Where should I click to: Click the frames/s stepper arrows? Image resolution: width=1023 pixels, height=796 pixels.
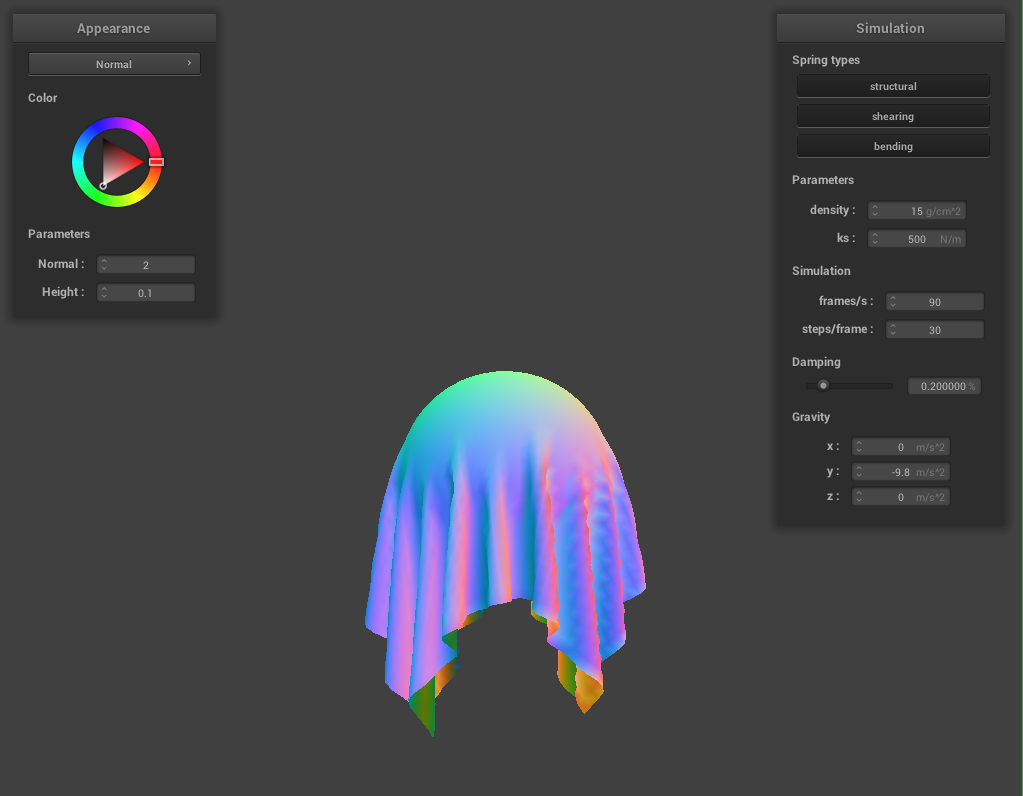[x=893, y=301]
